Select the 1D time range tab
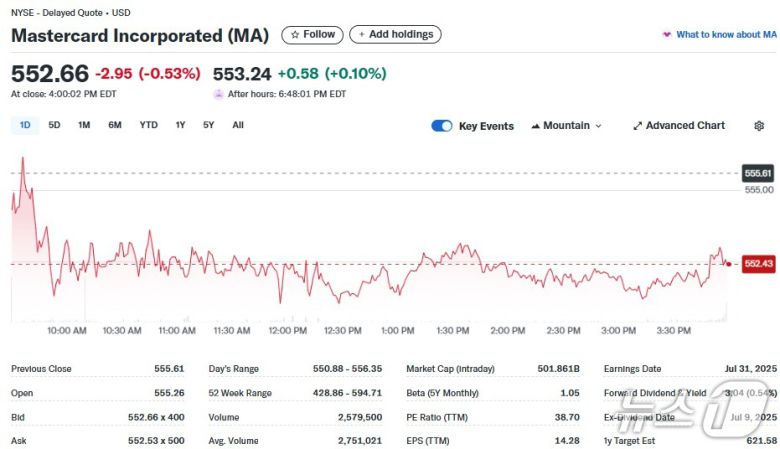The image size is (780, 449). pyautogui.click(x=25, y=125)
